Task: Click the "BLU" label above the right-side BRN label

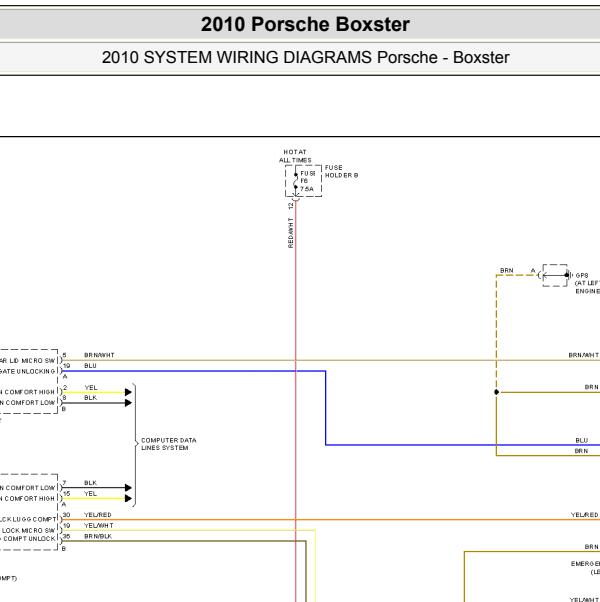Action: (x=582, y=440)
